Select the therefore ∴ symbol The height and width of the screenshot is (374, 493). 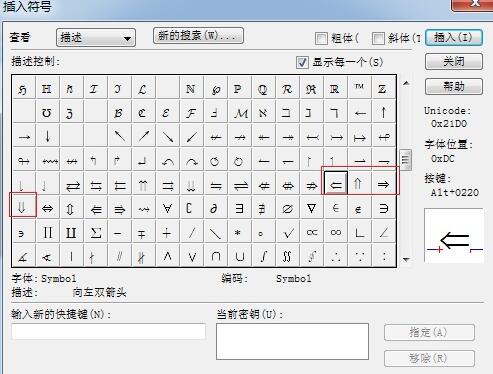(x=336, y=256)
